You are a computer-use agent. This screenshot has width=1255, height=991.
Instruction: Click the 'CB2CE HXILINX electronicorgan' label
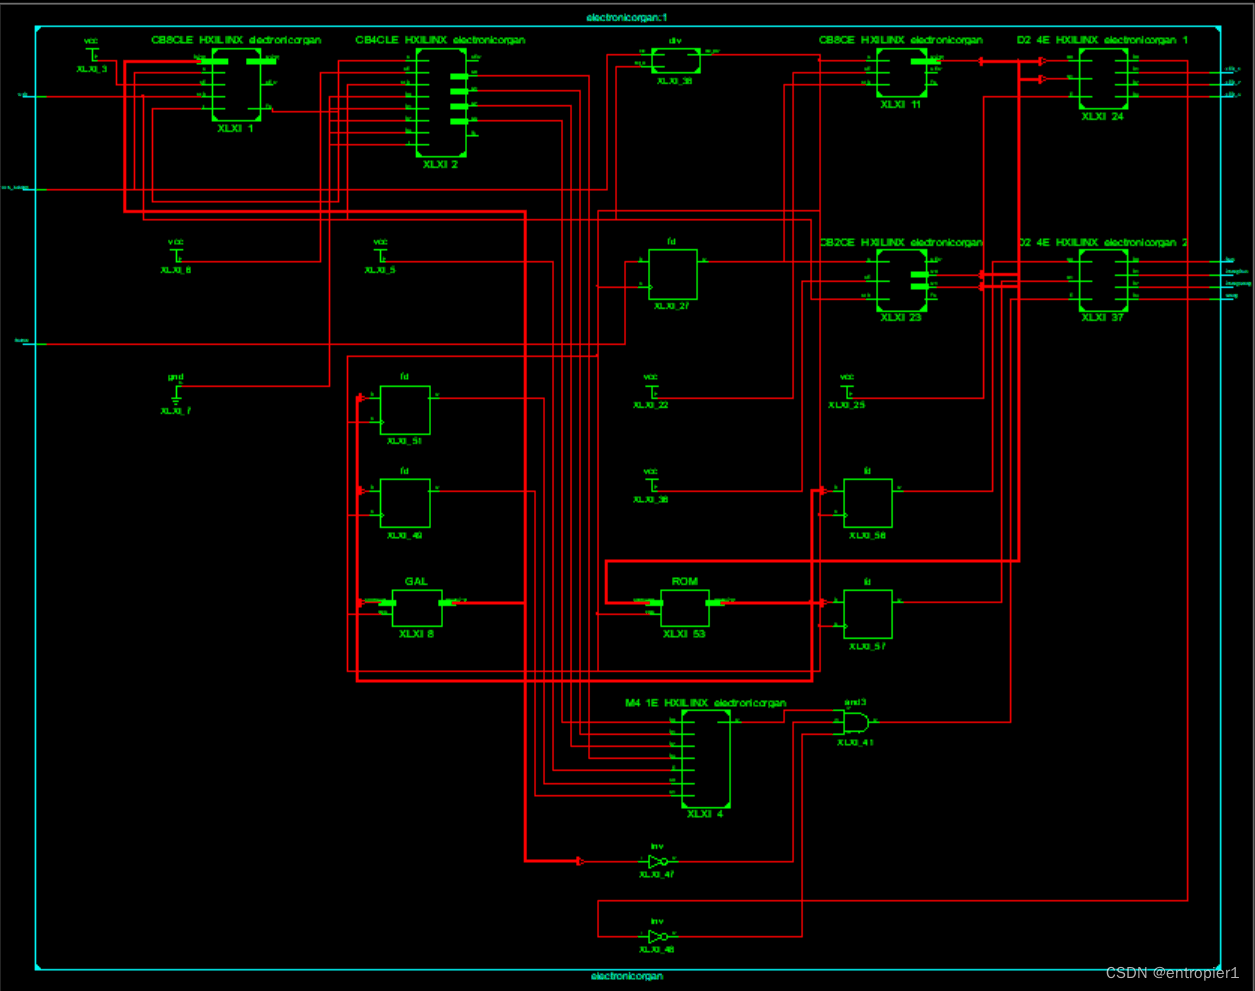coord(901,242)
